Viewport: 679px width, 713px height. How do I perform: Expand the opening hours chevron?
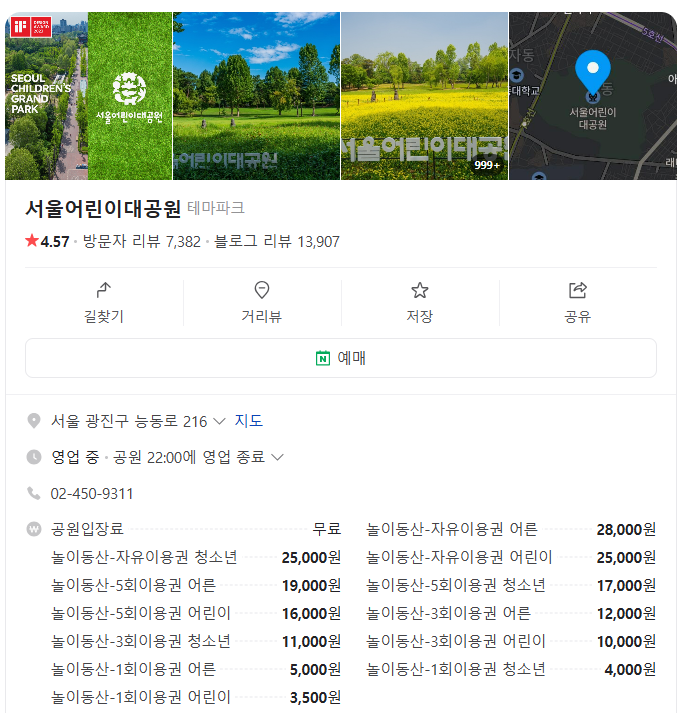click(x=277, y=457)
